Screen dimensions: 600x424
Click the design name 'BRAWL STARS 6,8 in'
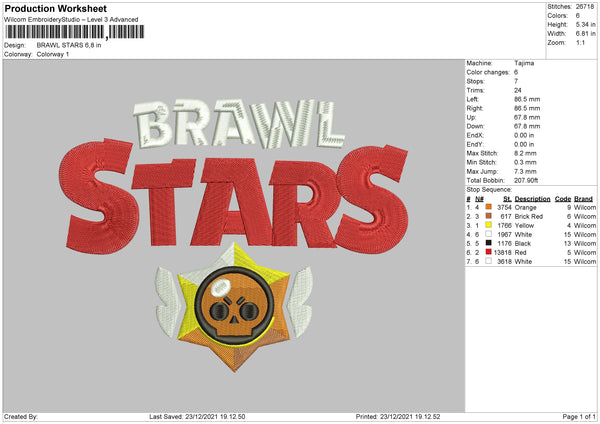point(69,45)
